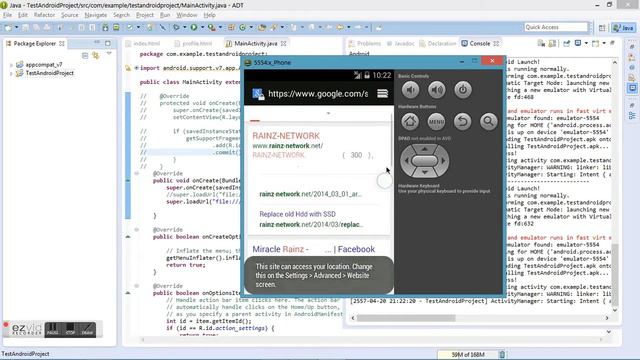Screen dimensions: 640x360
Task: Click the DPAD right arrow in emulator
Action: (x=444, y=161)
